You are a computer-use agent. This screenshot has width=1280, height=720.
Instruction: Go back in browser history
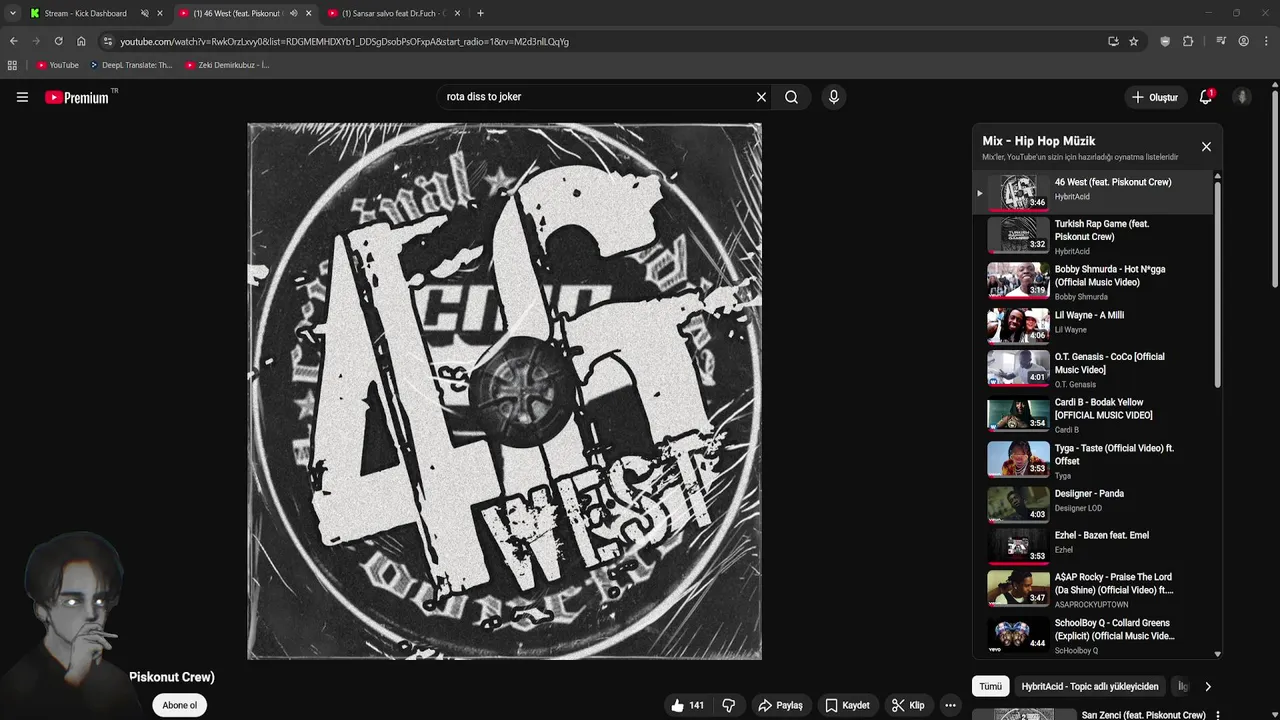click(x=13, y=41)
